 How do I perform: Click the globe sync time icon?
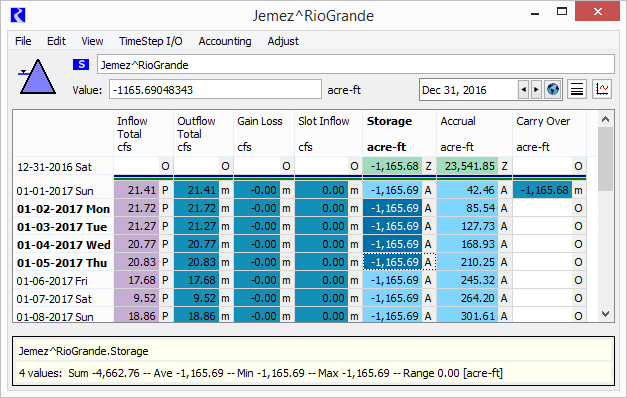[553, 89]
